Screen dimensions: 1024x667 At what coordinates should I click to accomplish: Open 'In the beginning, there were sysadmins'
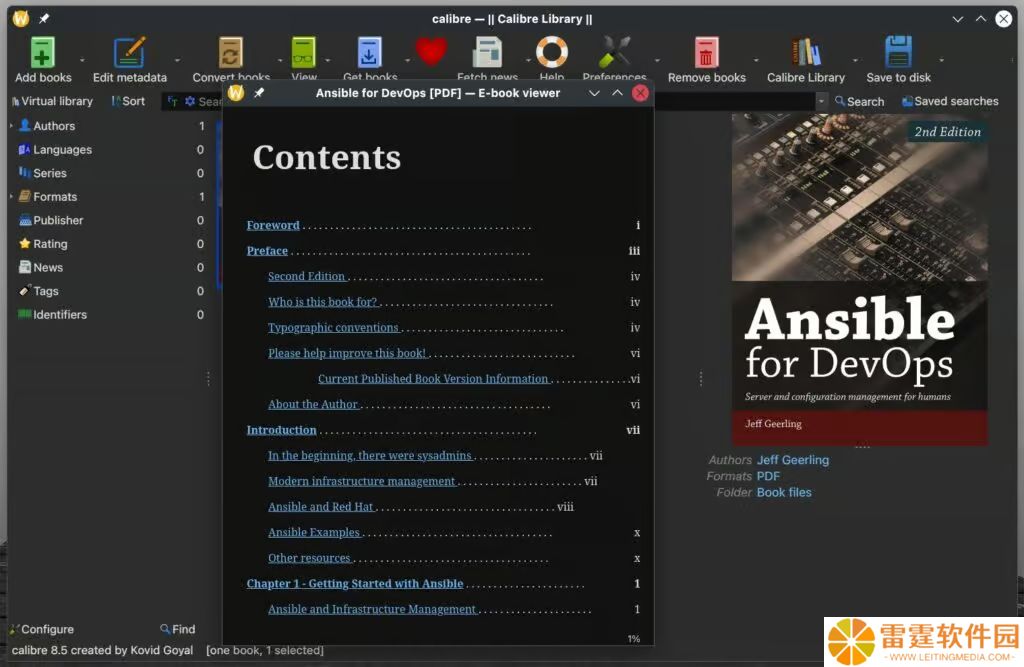pyautogui.click(x=370, y=455)
